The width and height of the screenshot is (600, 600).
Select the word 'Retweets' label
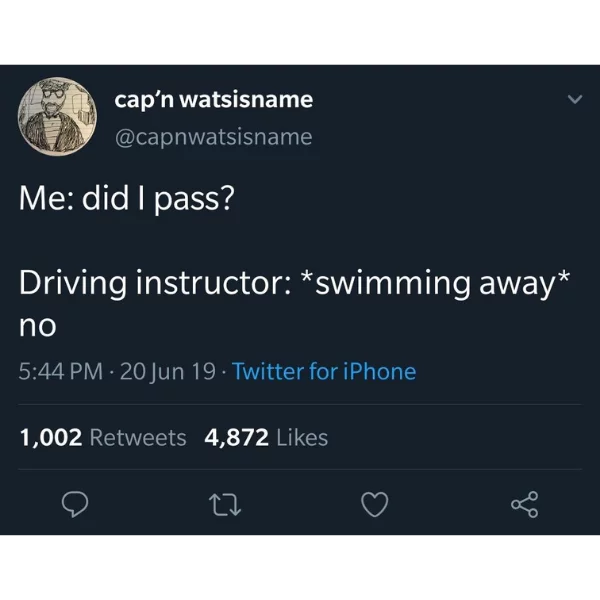click(138, 437)
